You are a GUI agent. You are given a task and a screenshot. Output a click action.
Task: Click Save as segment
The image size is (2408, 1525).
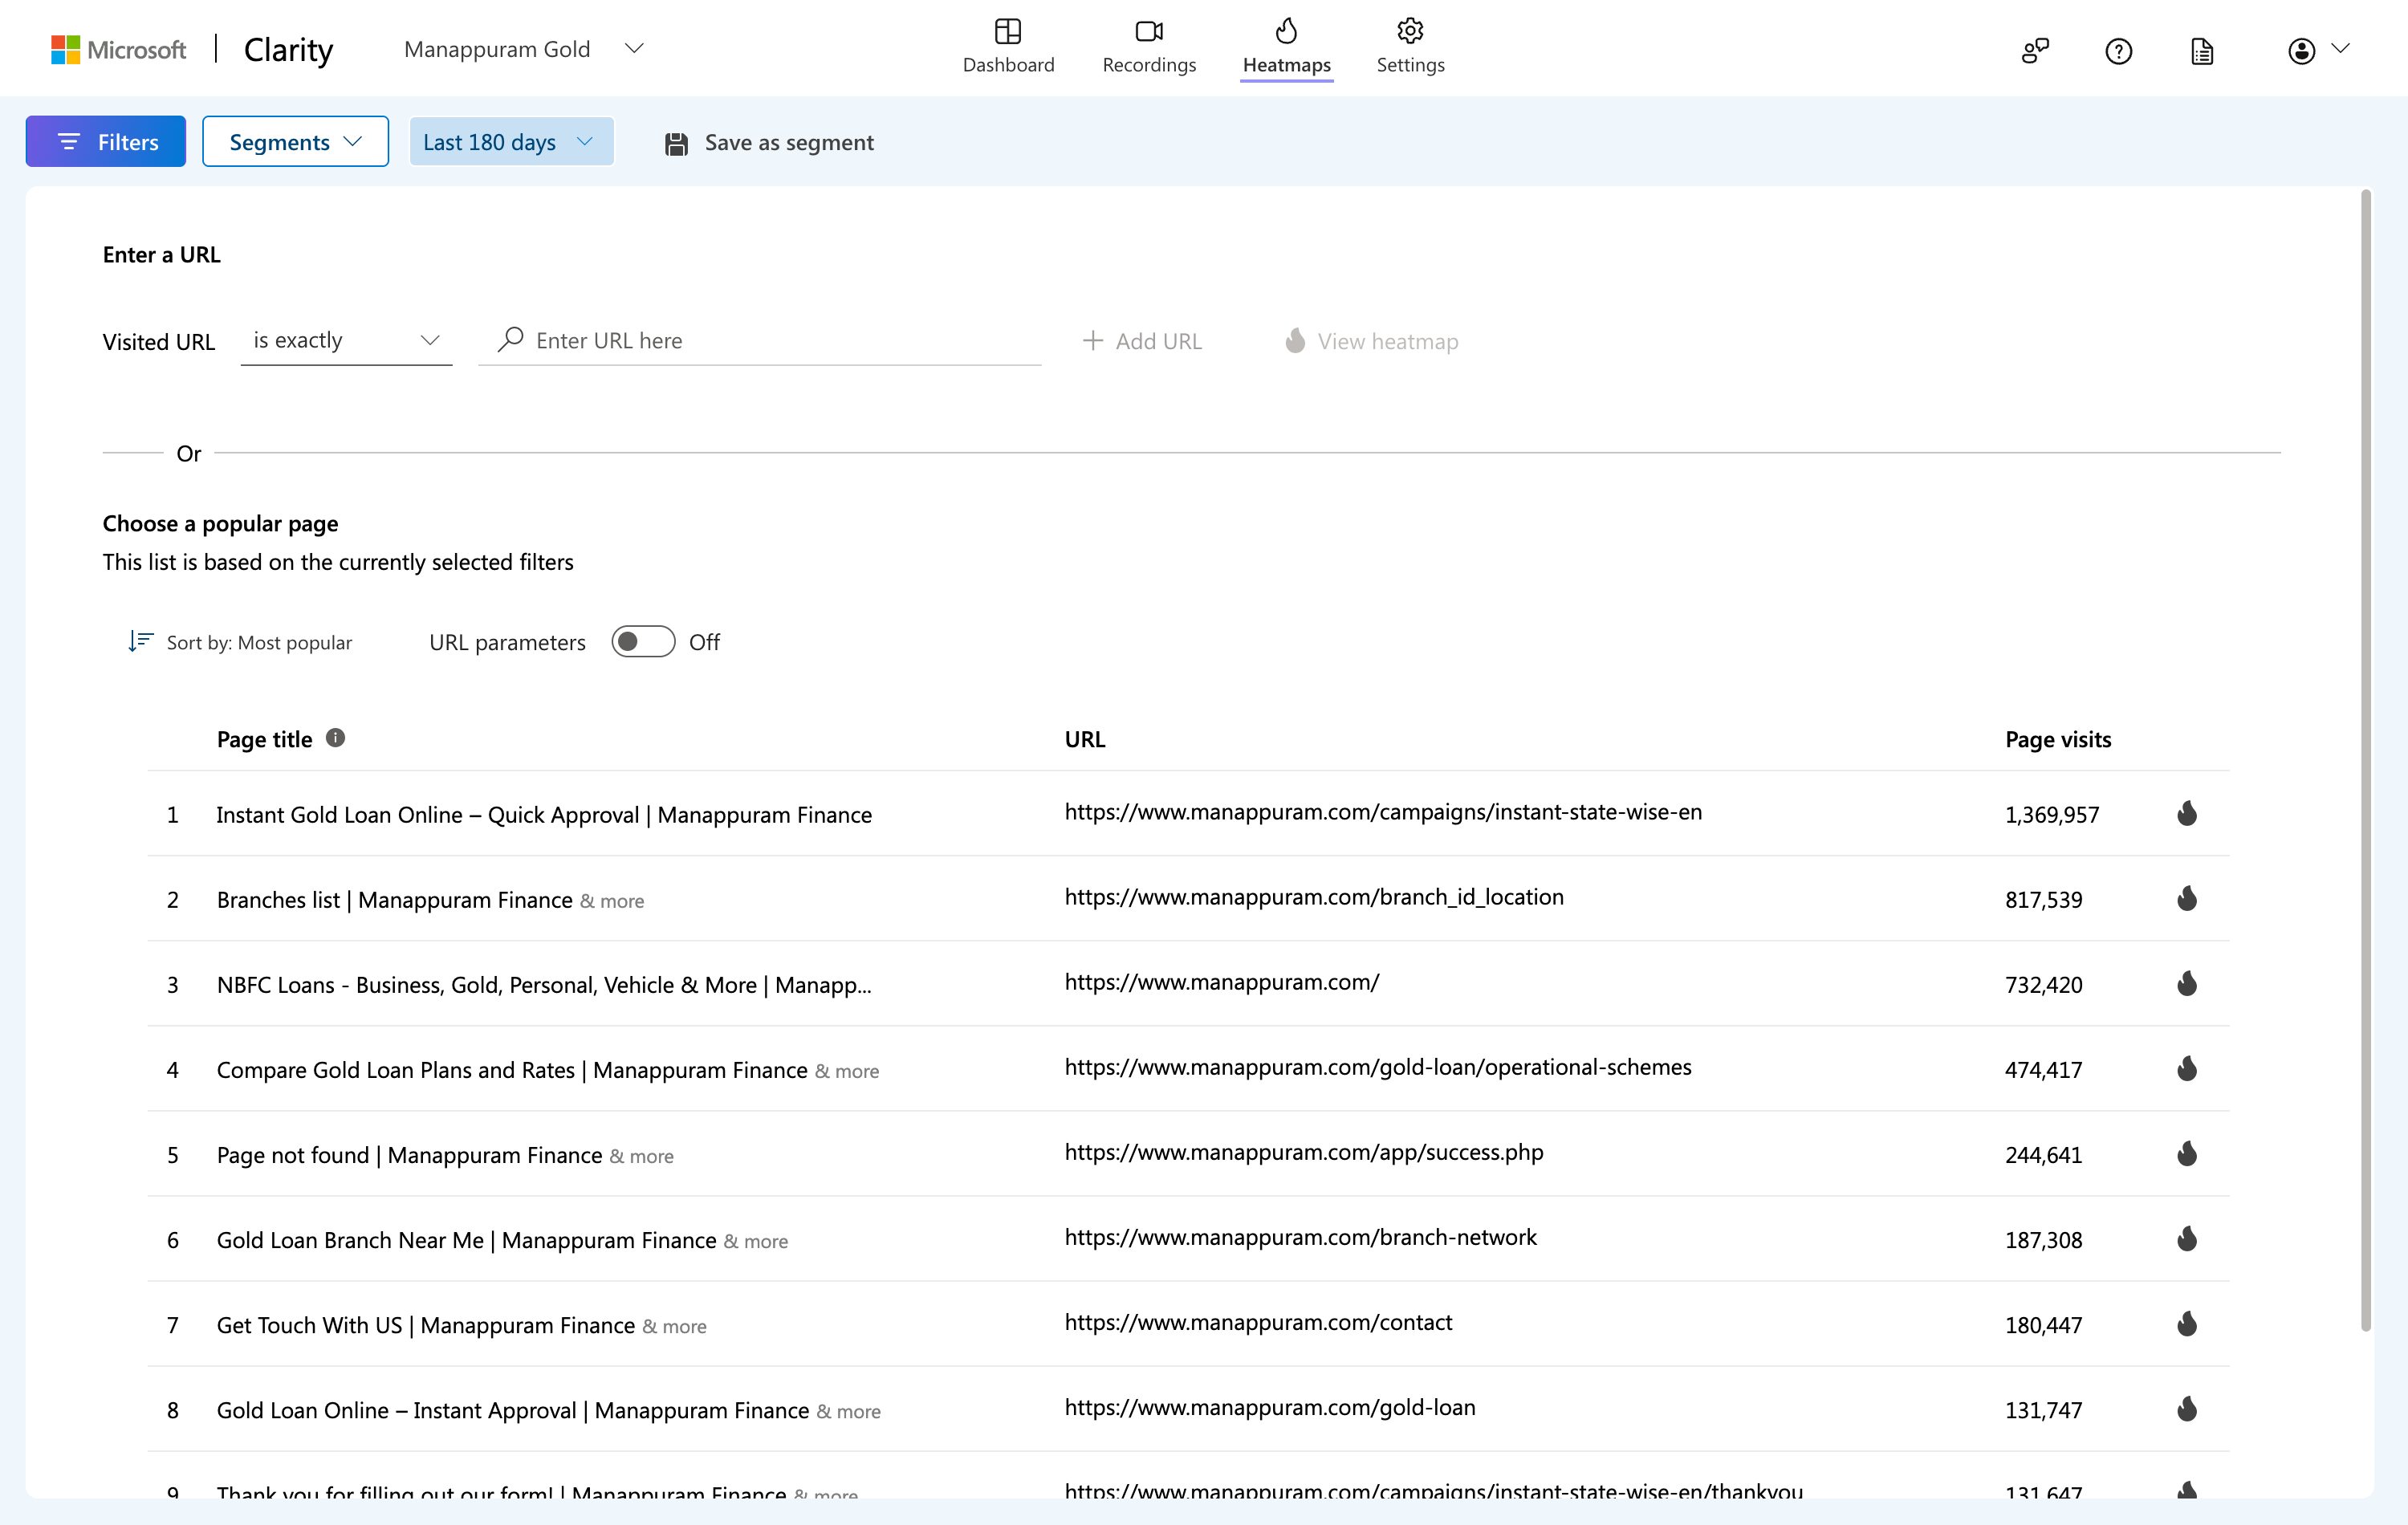click(x=769, y=143)
